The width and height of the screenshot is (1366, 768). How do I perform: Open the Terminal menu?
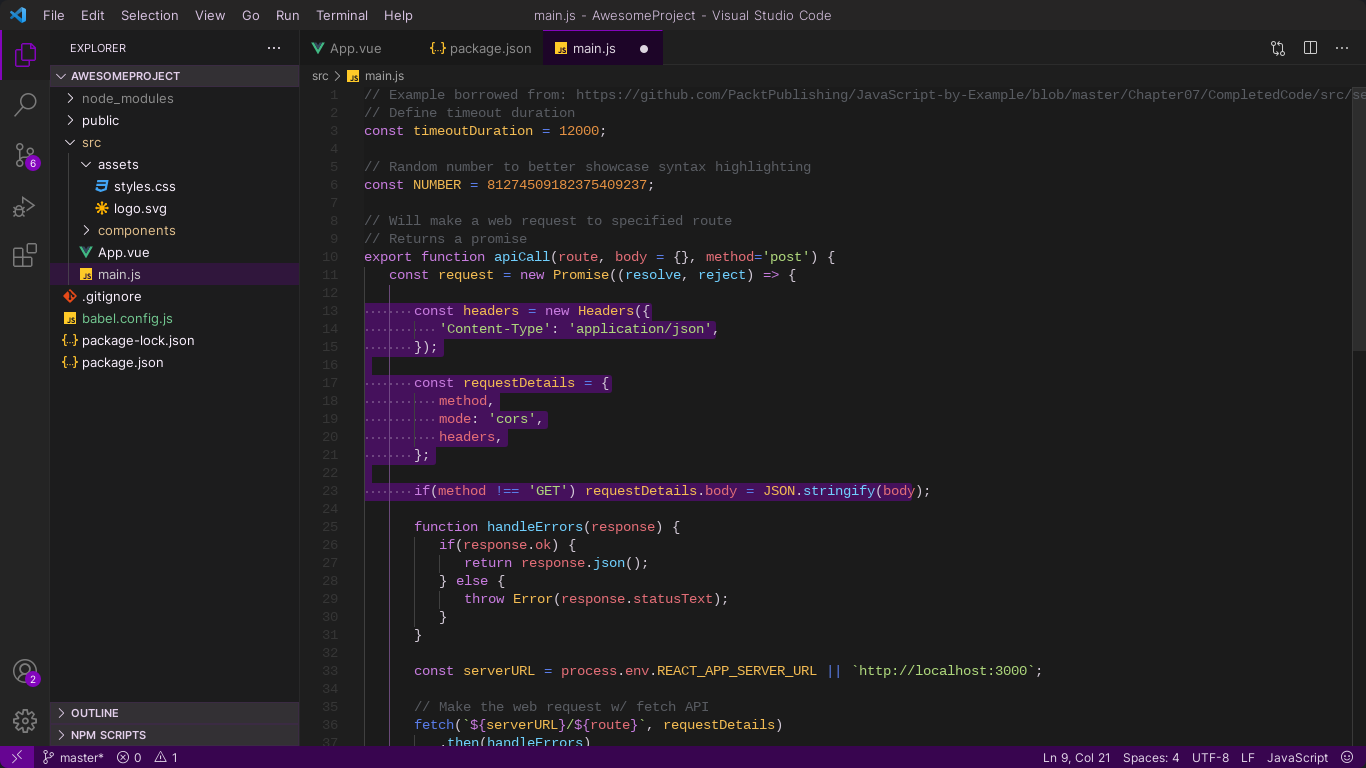342,15
